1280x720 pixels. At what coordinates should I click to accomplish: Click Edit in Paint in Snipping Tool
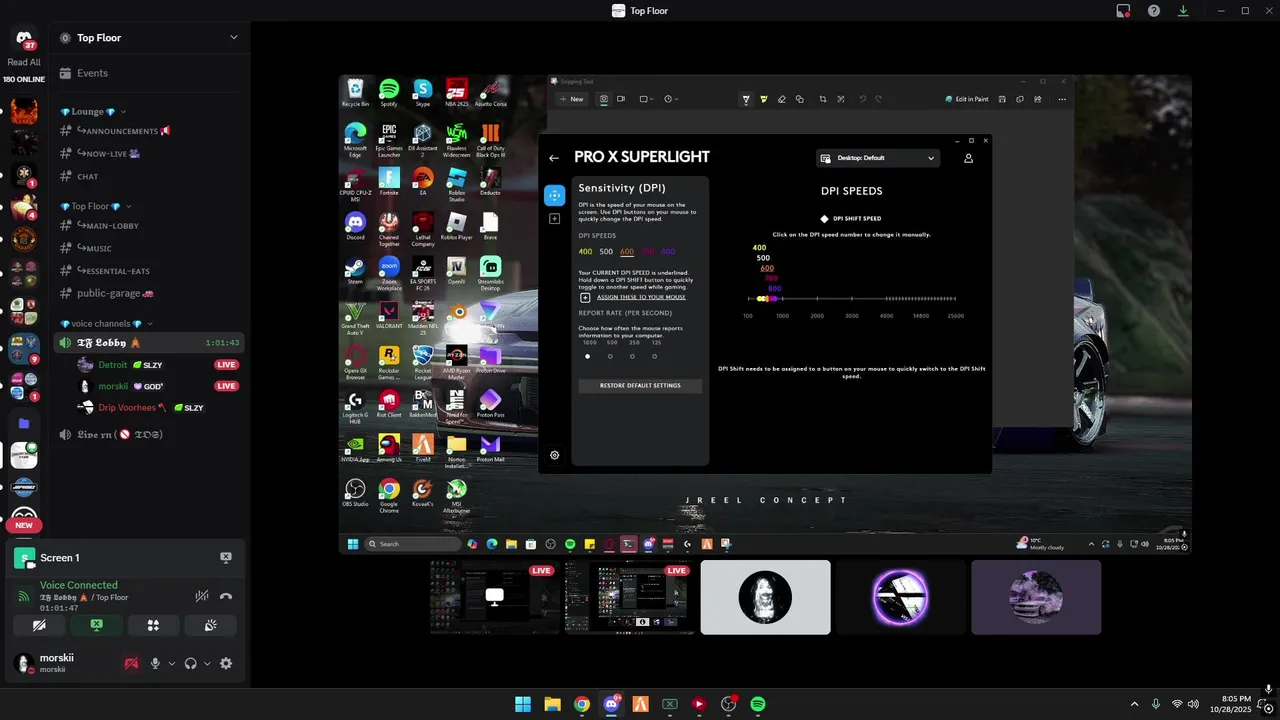(967, 99)
